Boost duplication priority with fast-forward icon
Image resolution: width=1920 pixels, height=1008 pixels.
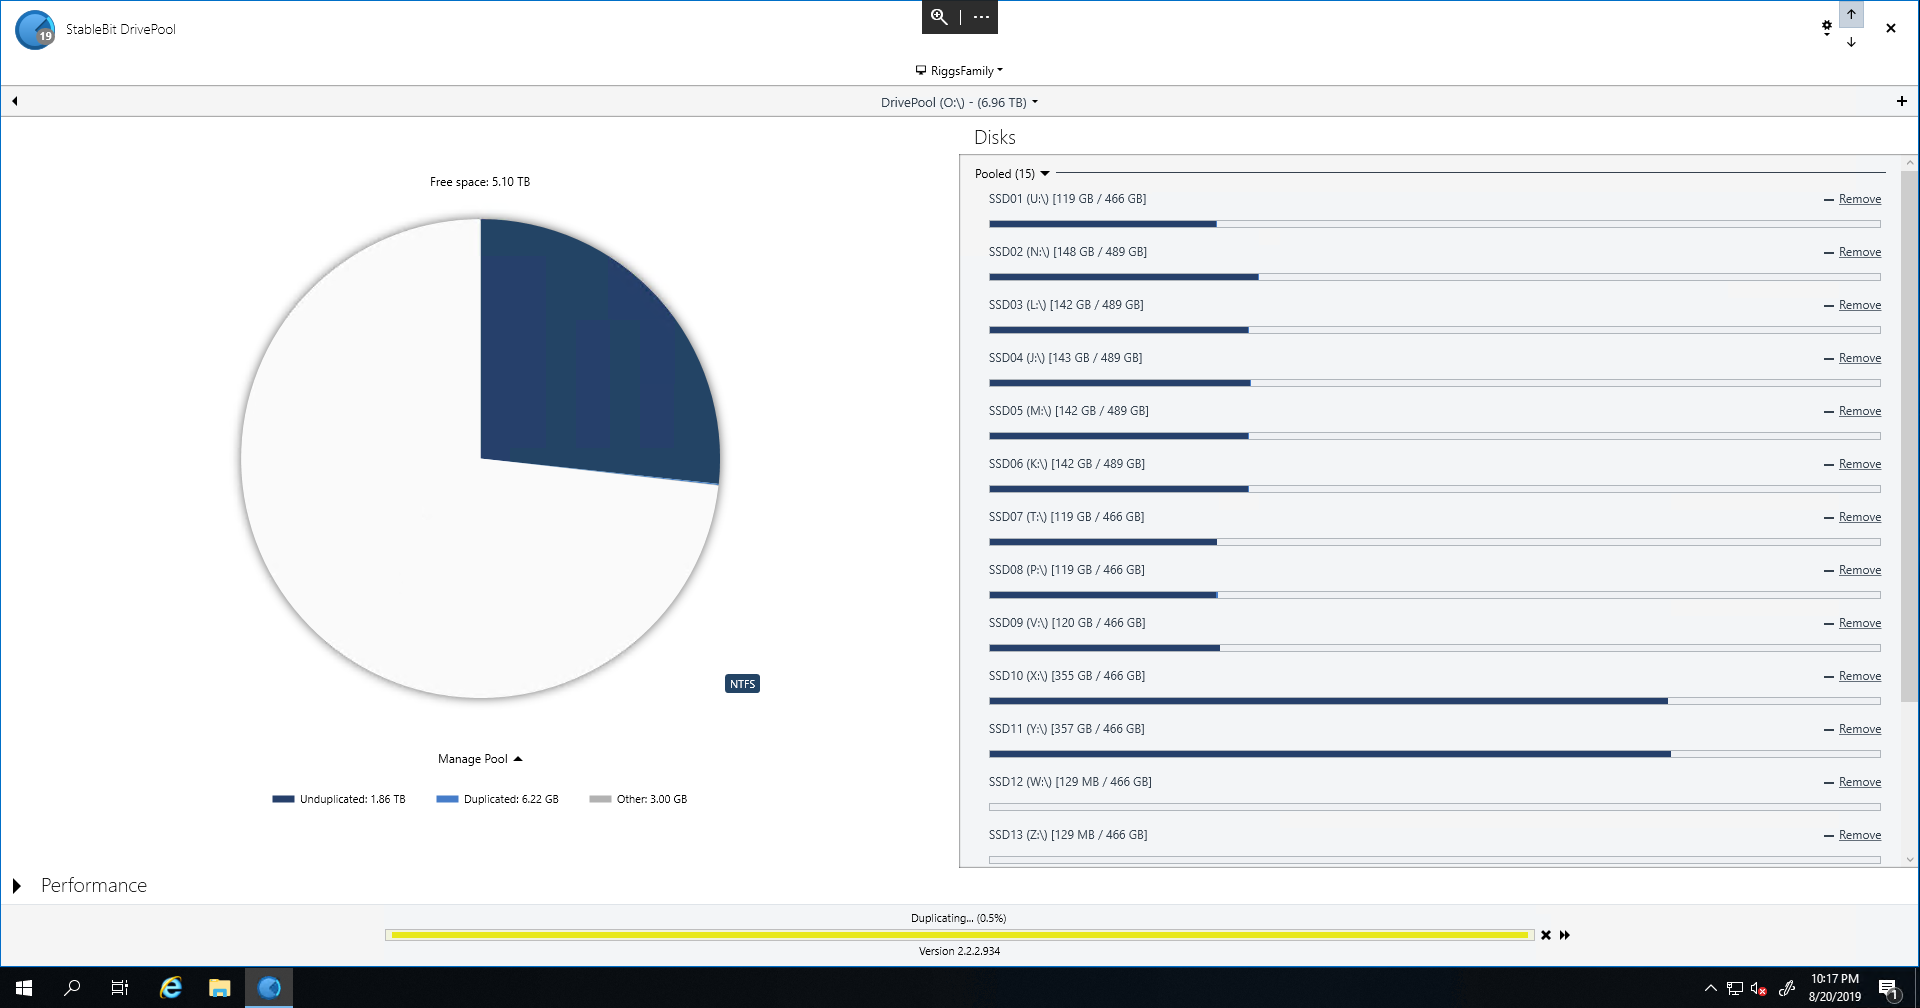tap(1565, 935)
